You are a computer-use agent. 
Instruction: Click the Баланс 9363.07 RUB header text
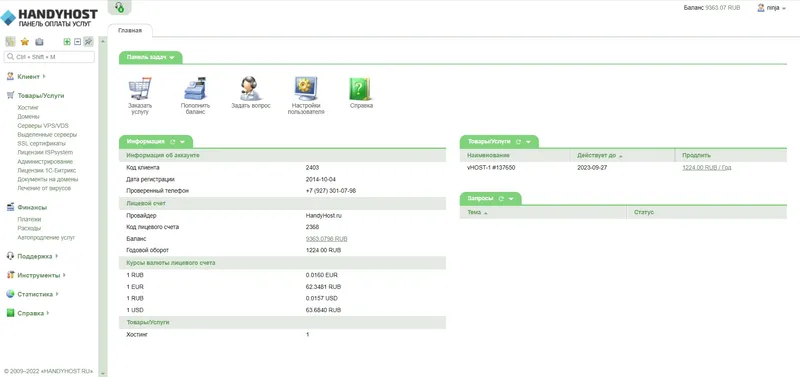click(x=712, y=8)
